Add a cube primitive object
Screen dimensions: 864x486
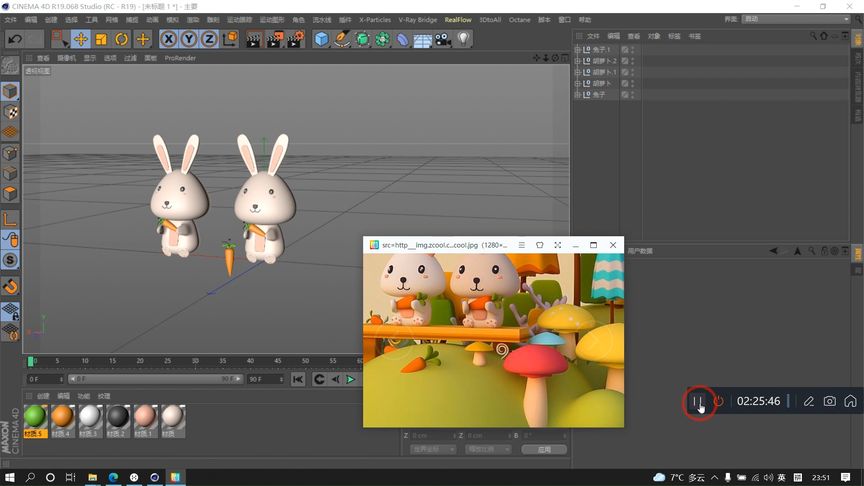tap(321, 39)
